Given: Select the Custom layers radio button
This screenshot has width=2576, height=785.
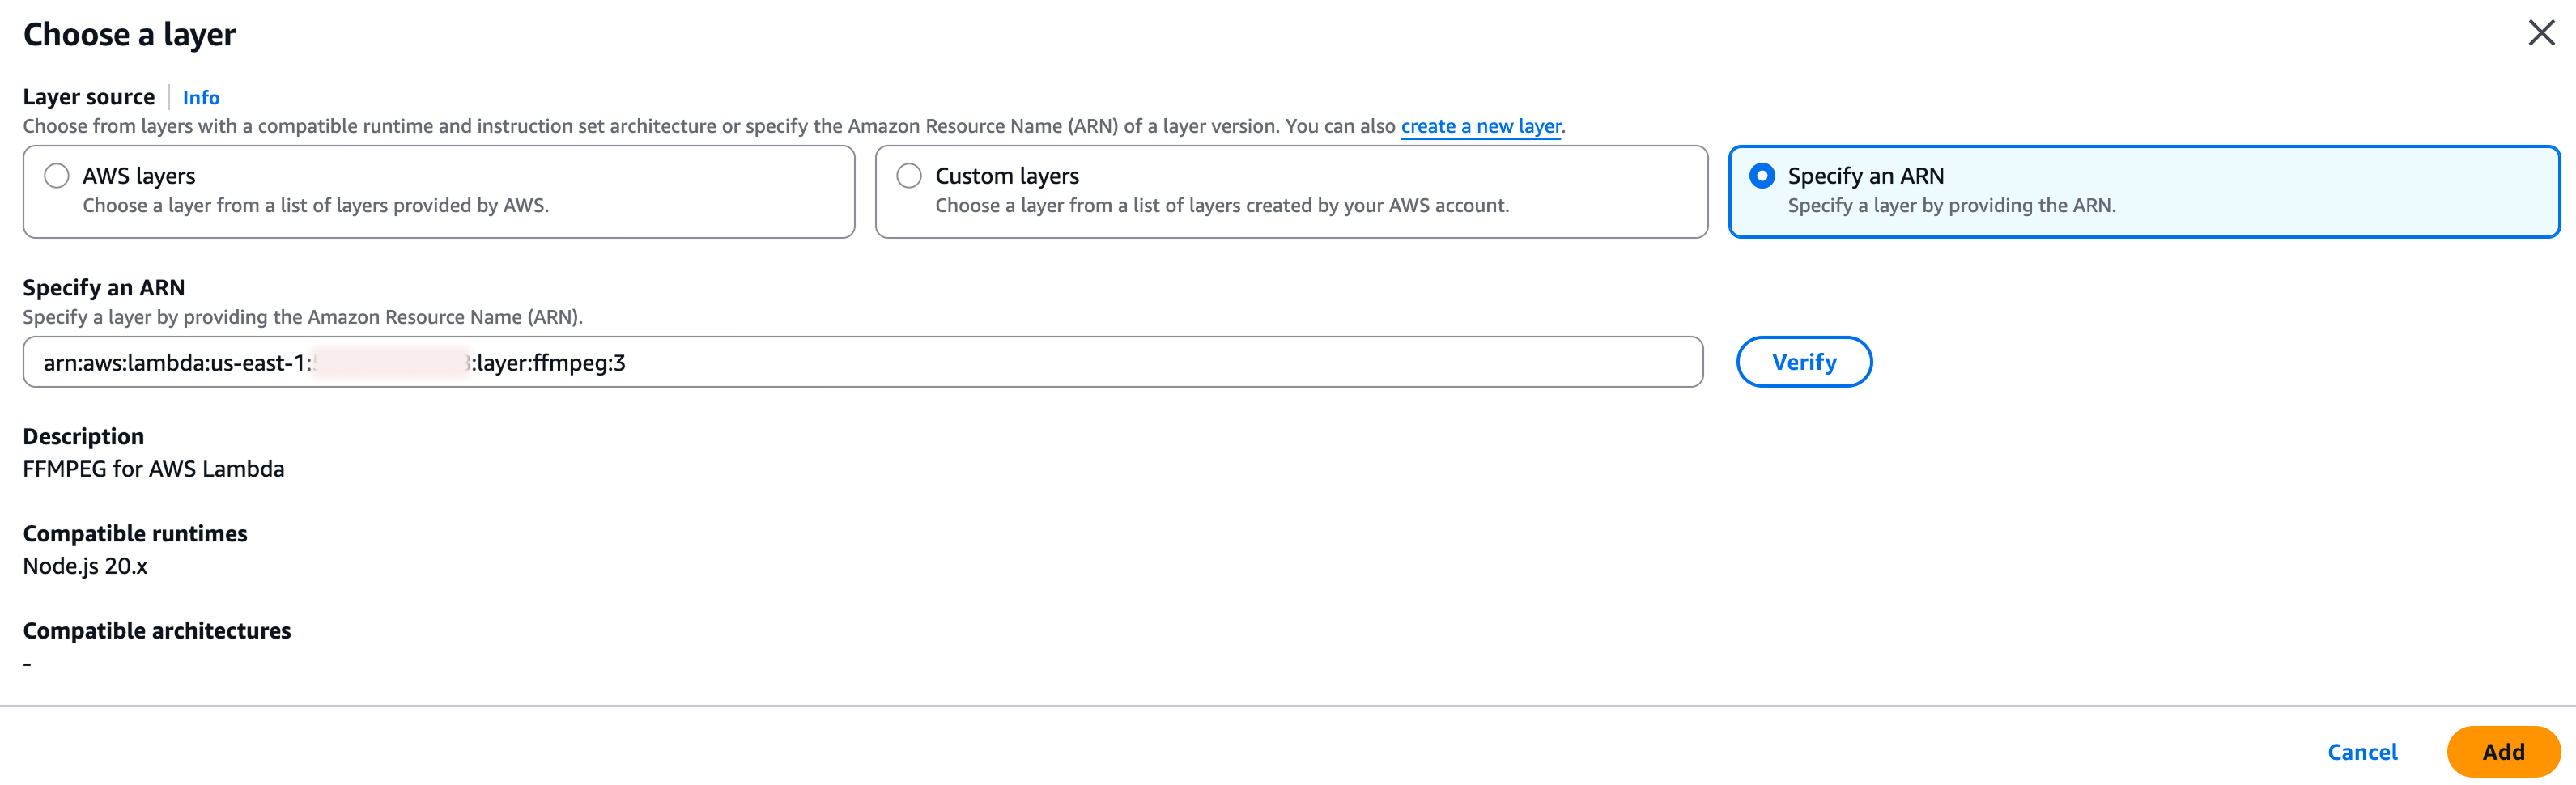Looking at the screenshot, I should (x=909, y=176).
